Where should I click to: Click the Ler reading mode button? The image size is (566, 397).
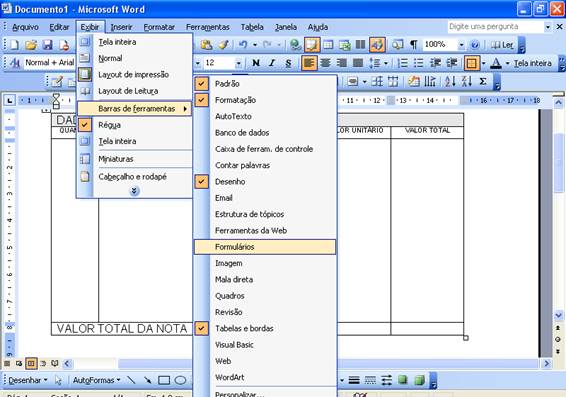pos(502,45)
